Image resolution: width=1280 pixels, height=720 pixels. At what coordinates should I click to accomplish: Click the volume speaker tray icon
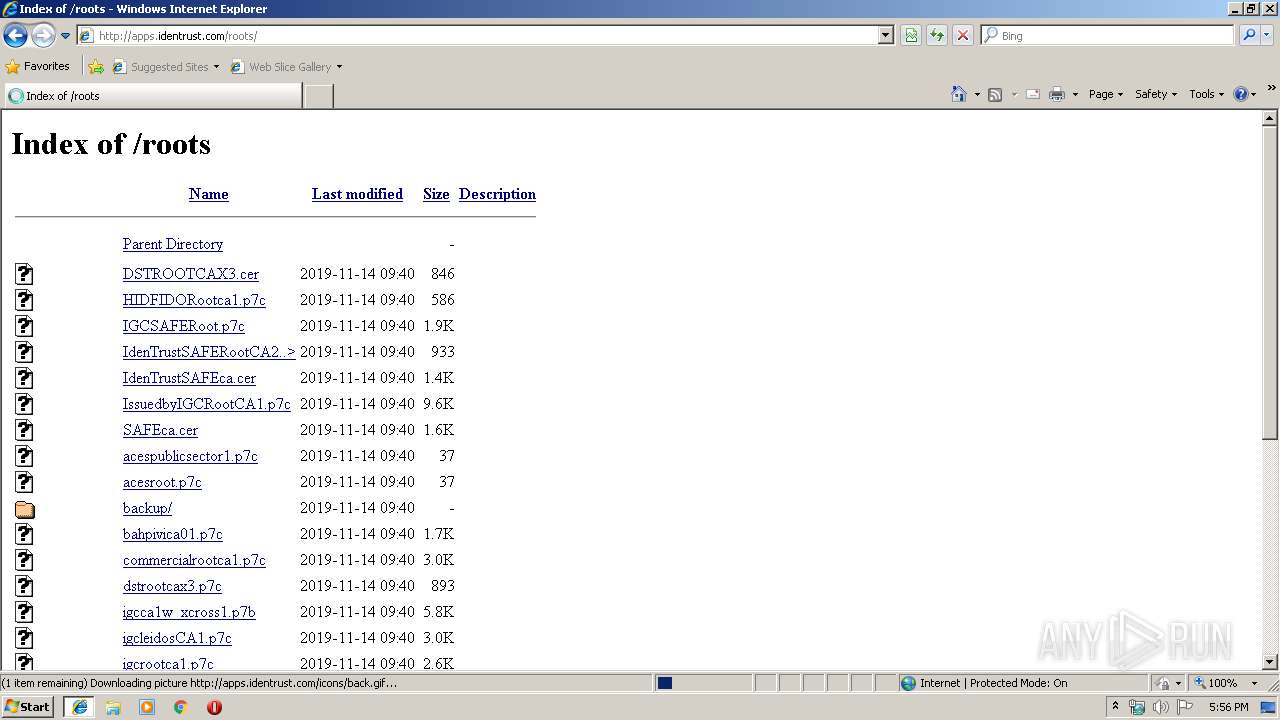click(x=1160, y=707)
